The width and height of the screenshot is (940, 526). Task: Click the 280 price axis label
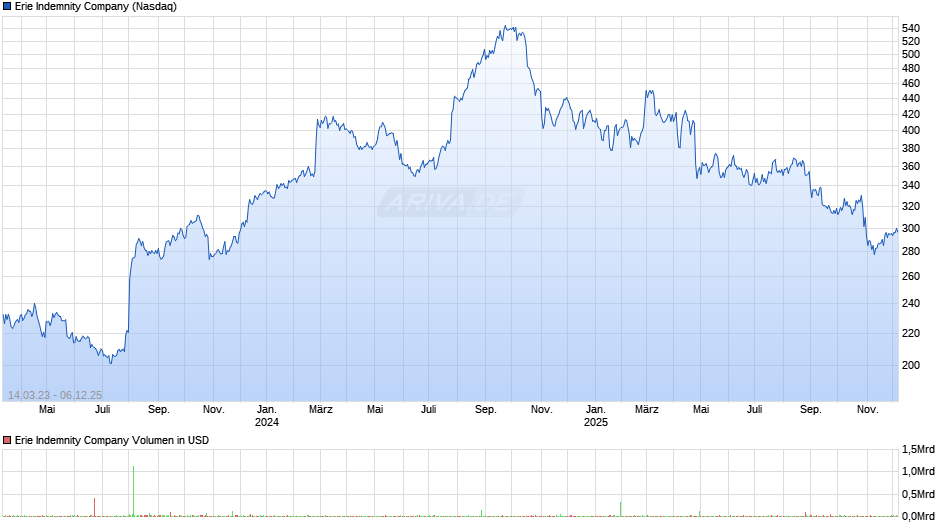[911, 251]
